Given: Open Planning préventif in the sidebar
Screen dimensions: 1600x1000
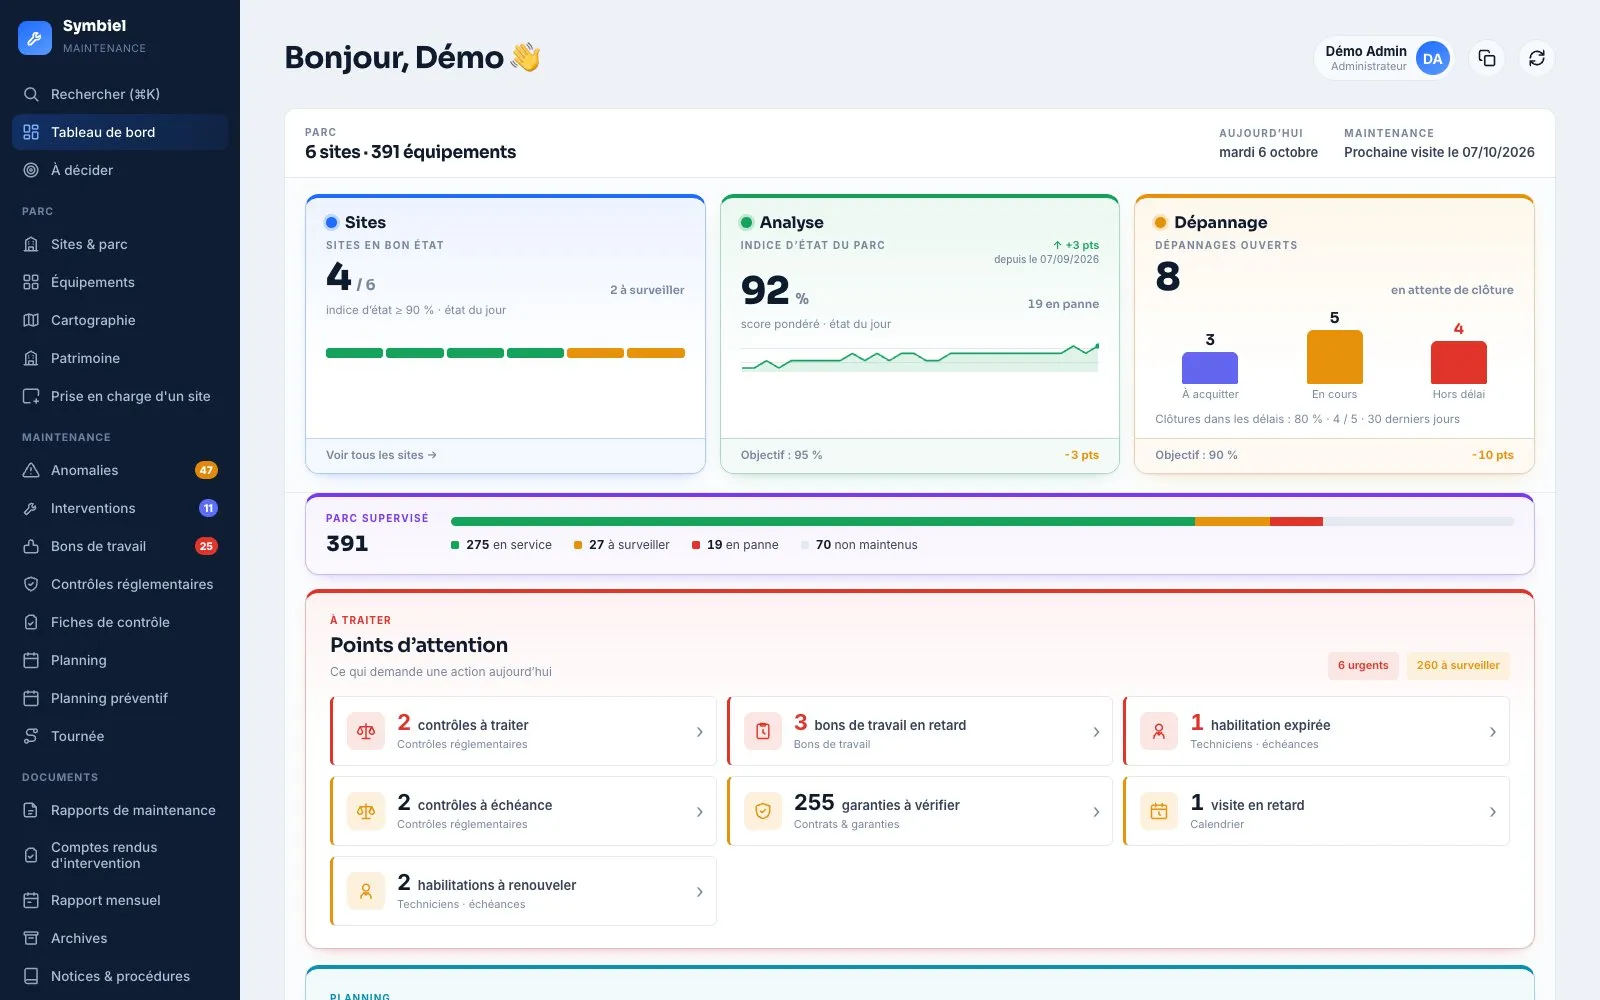Looking at the screenshot, I should pyautogui.click(x=120, y=698).
